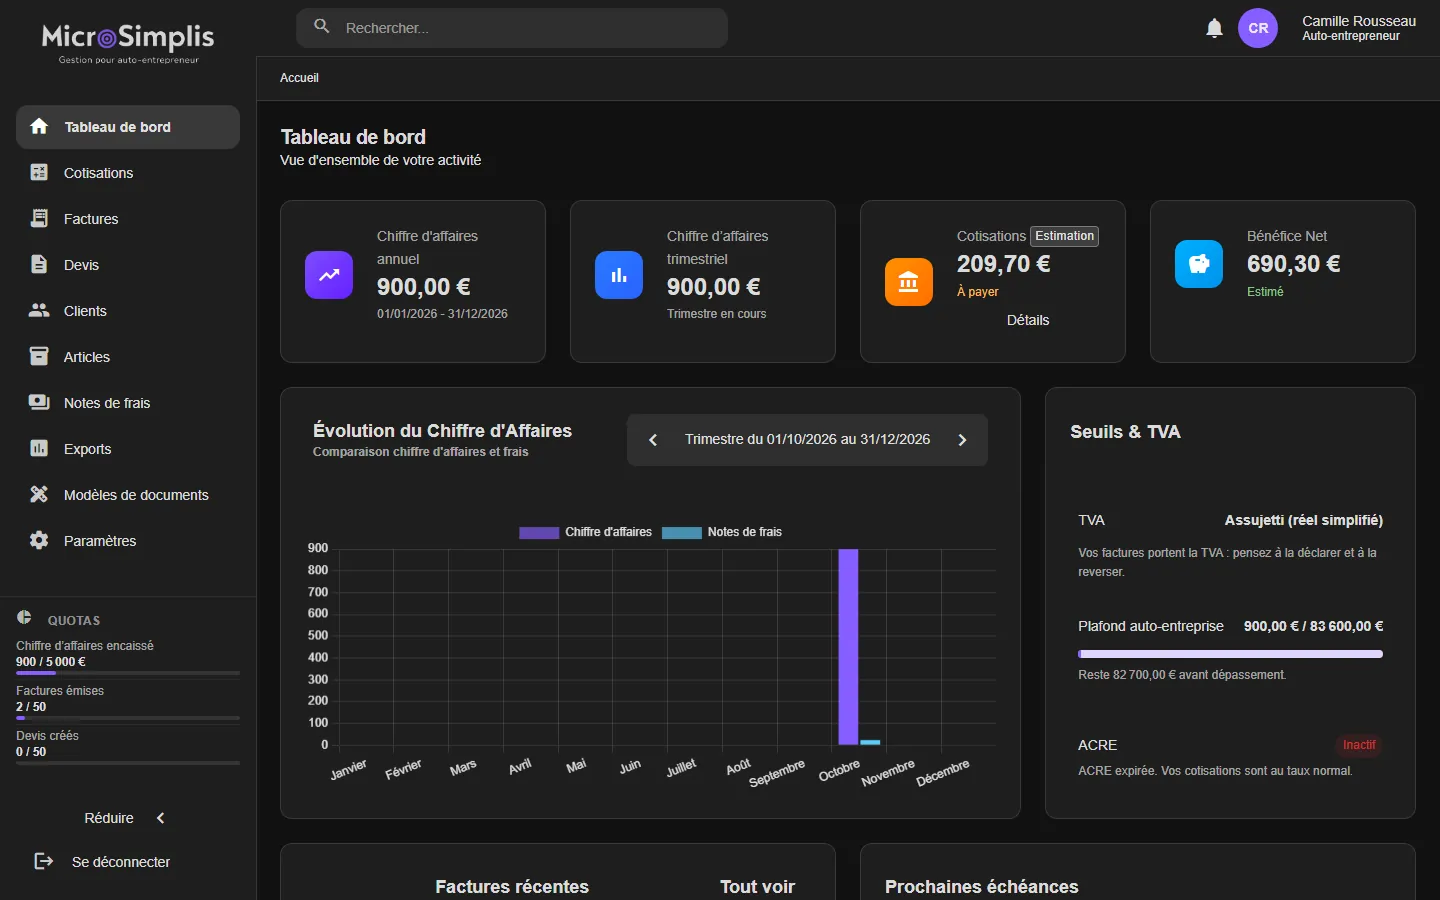Open the Factures menu label

(91, 219)
